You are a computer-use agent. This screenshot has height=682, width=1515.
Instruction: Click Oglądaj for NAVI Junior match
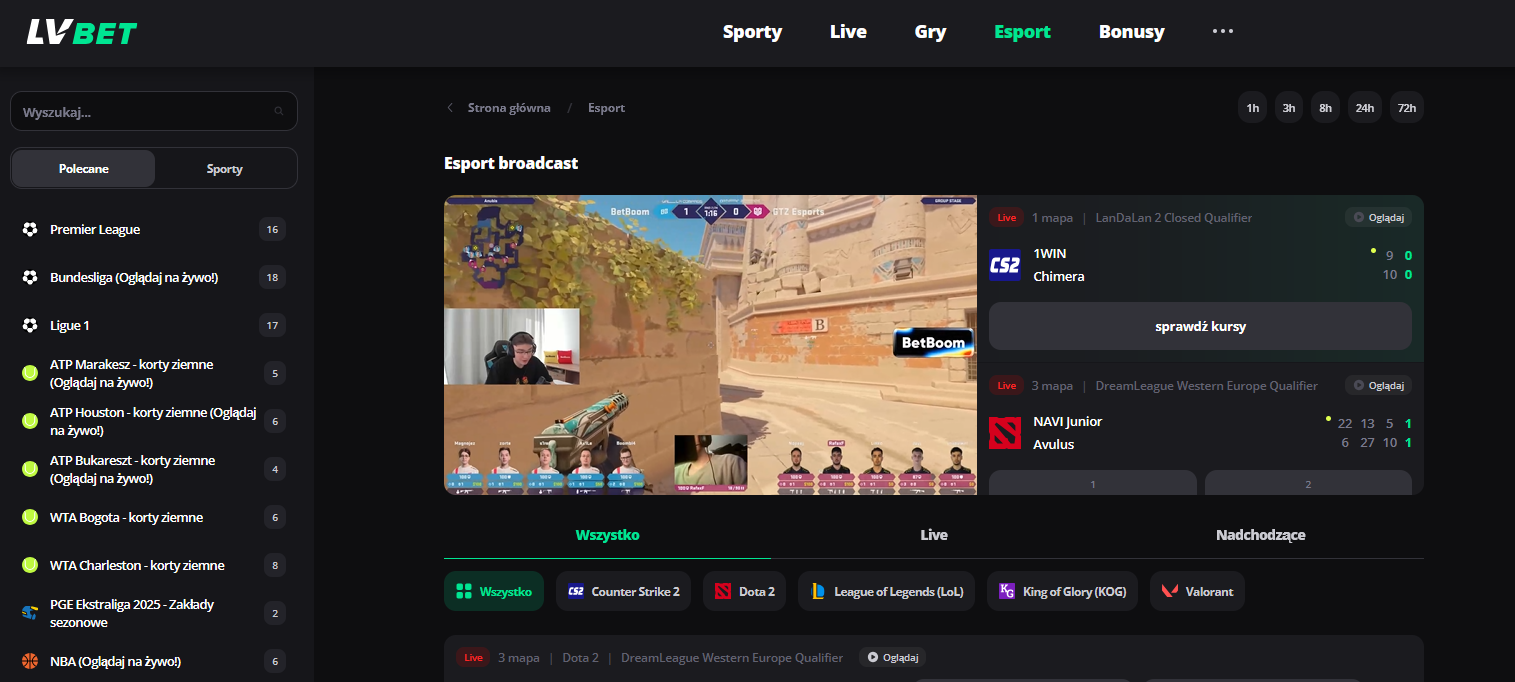point(1378,386)
